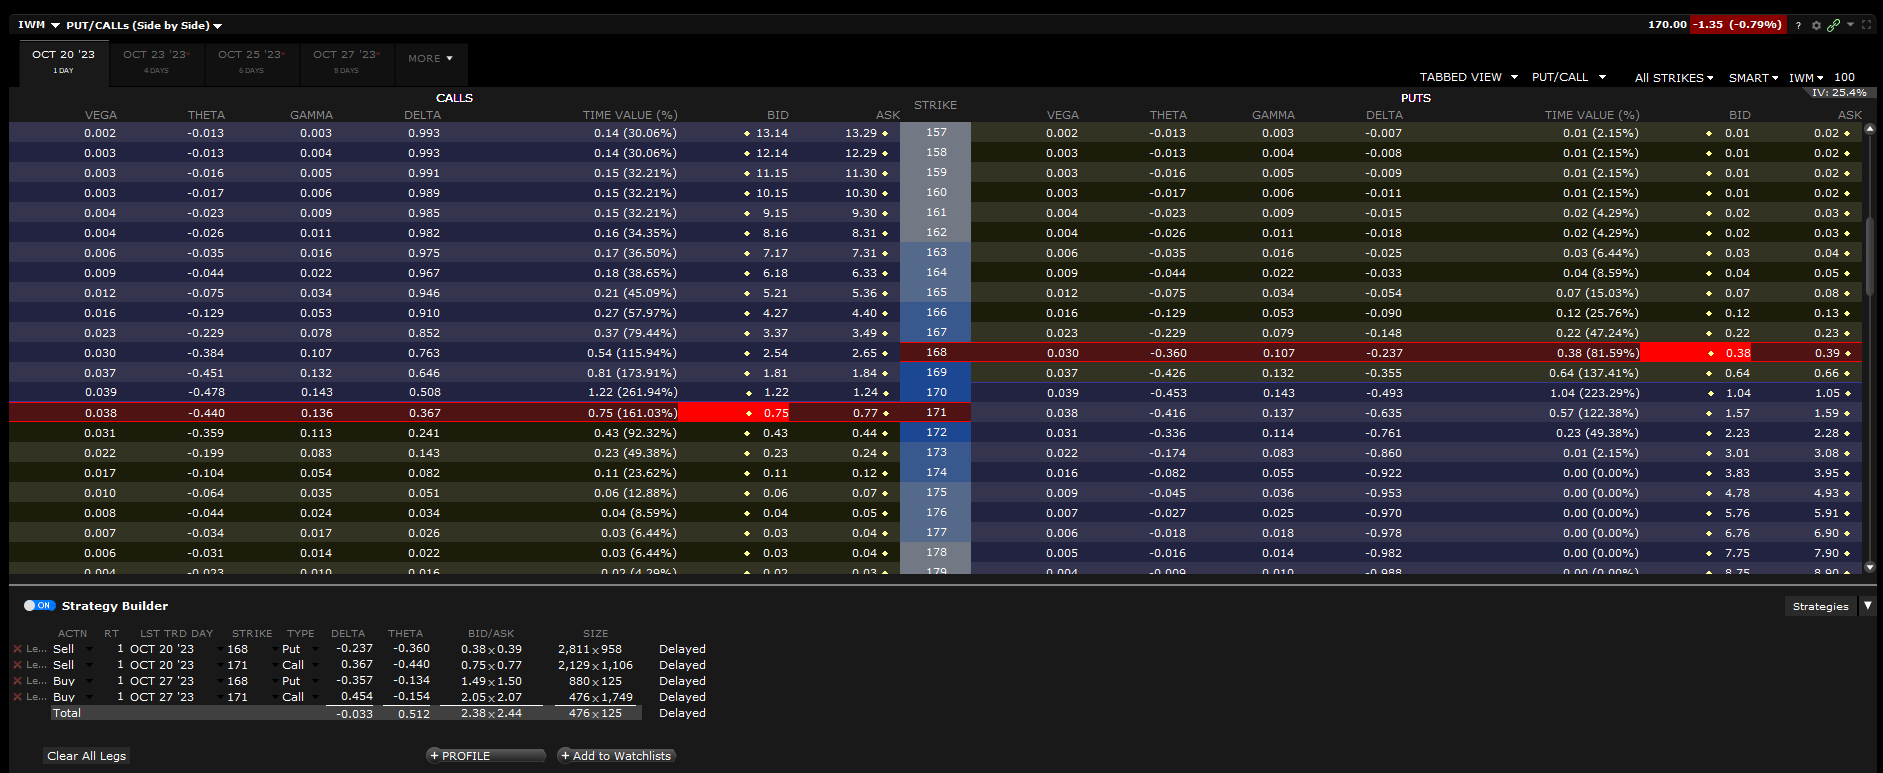Click the 2.38x2.44 total bid/ask value
The width and height of the screenshot is (1883, 773).
pos(491,713)
